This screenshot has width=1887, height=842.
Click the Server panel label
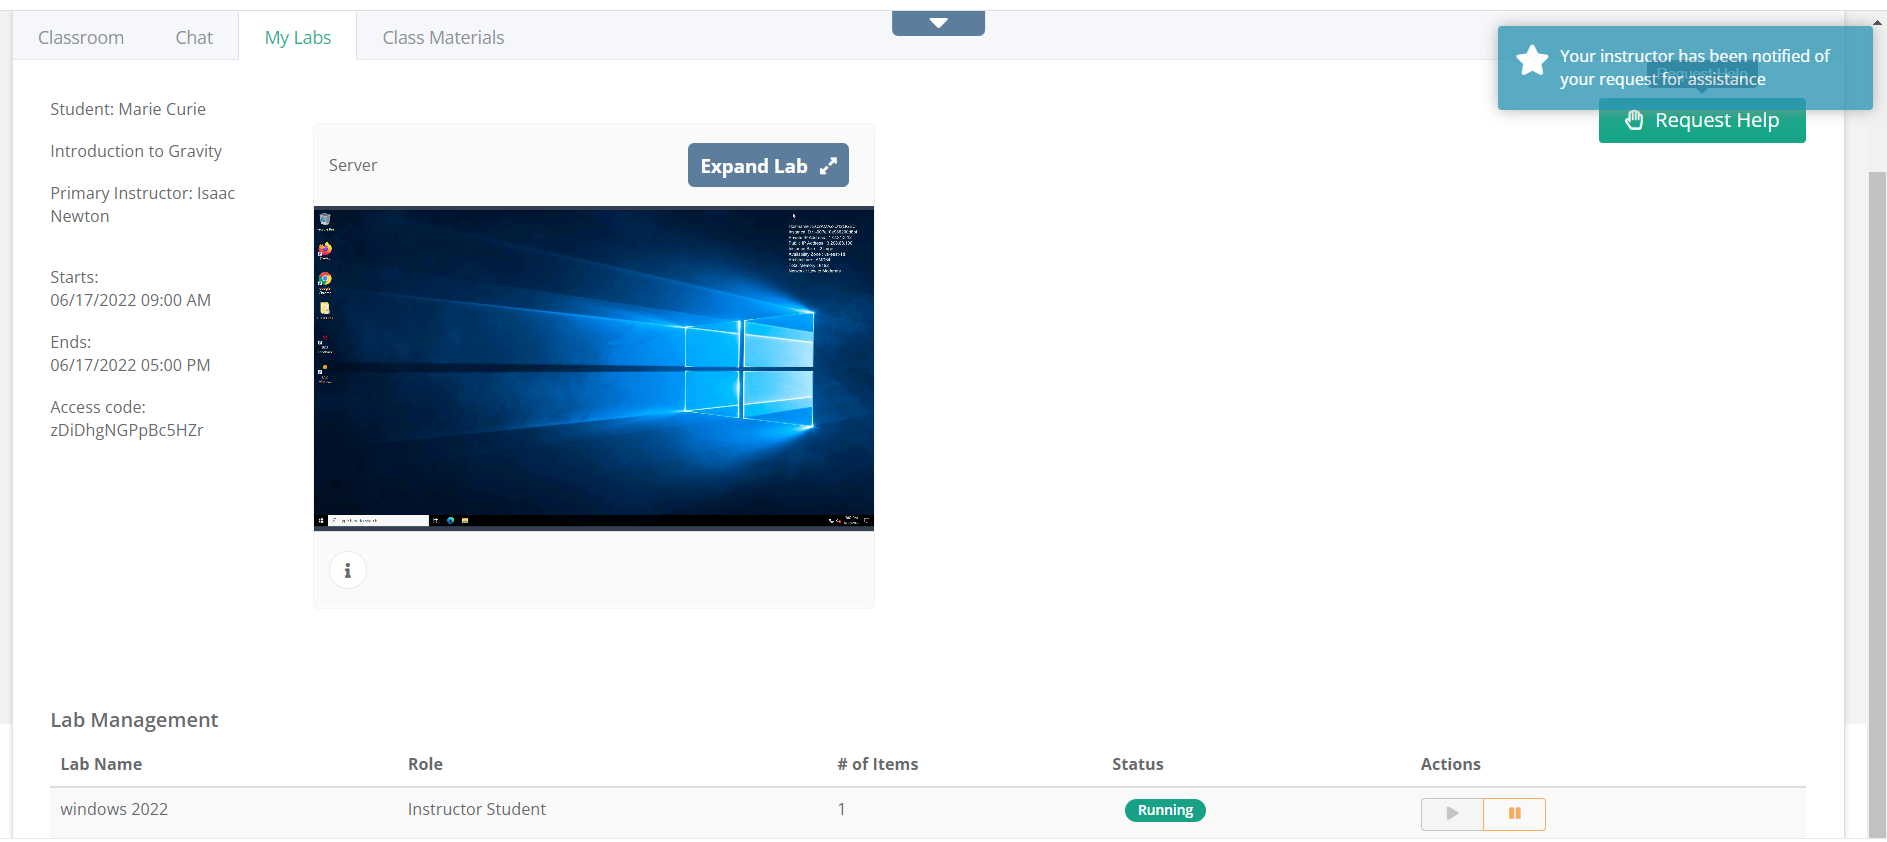[353, 165]
